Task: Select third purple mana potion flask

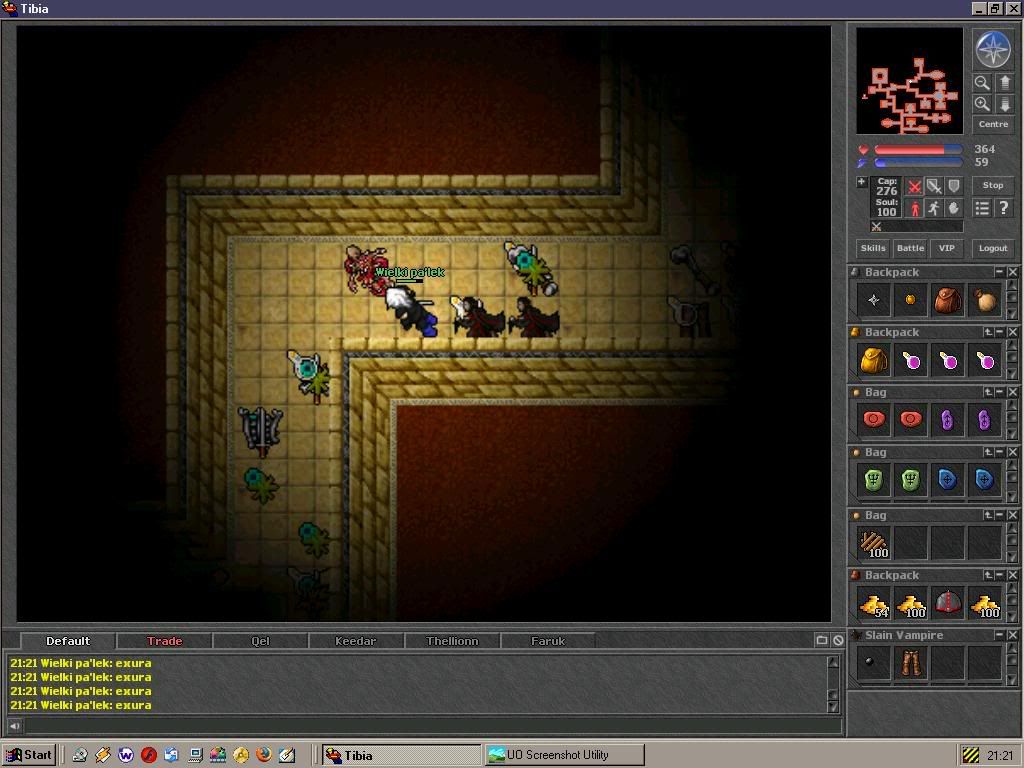Action: click(x=985, y=360)
